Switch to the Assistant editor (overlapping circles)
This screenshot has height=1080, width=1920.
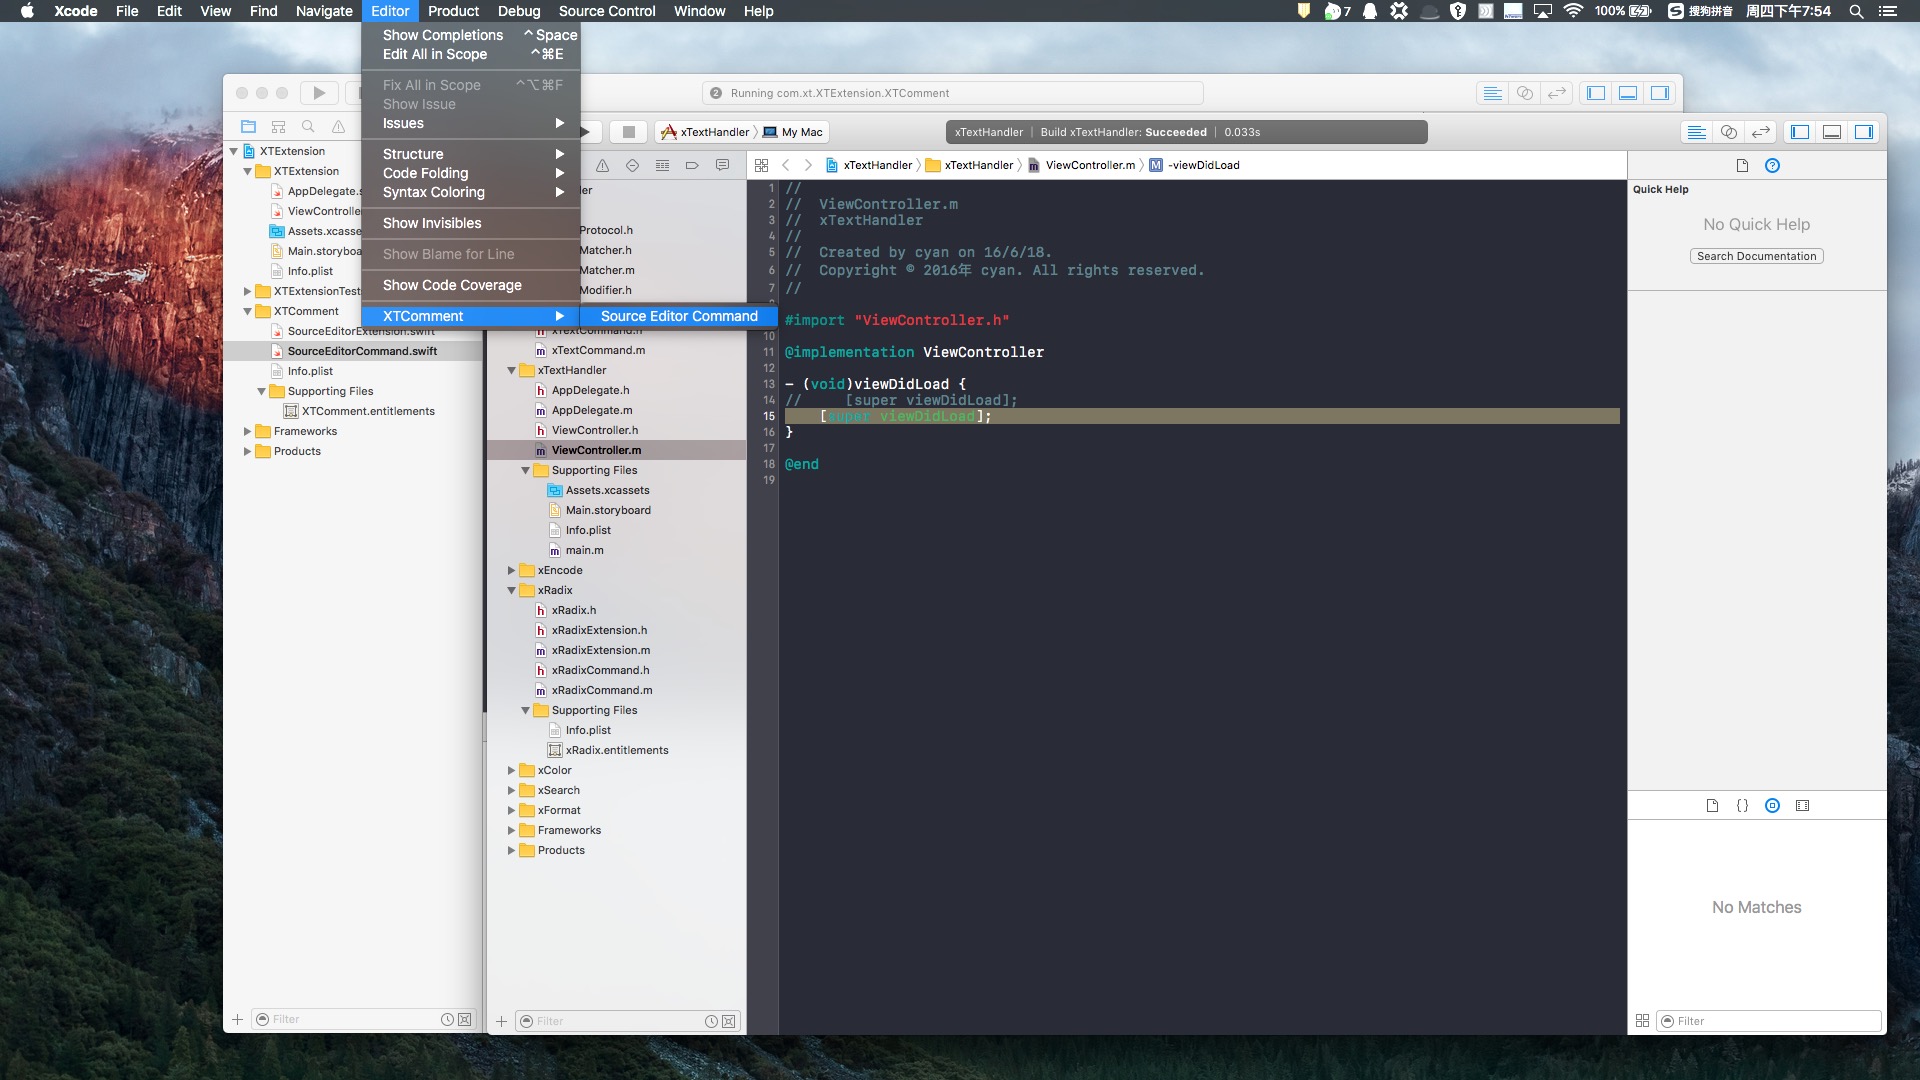(x=1728, y=132)
